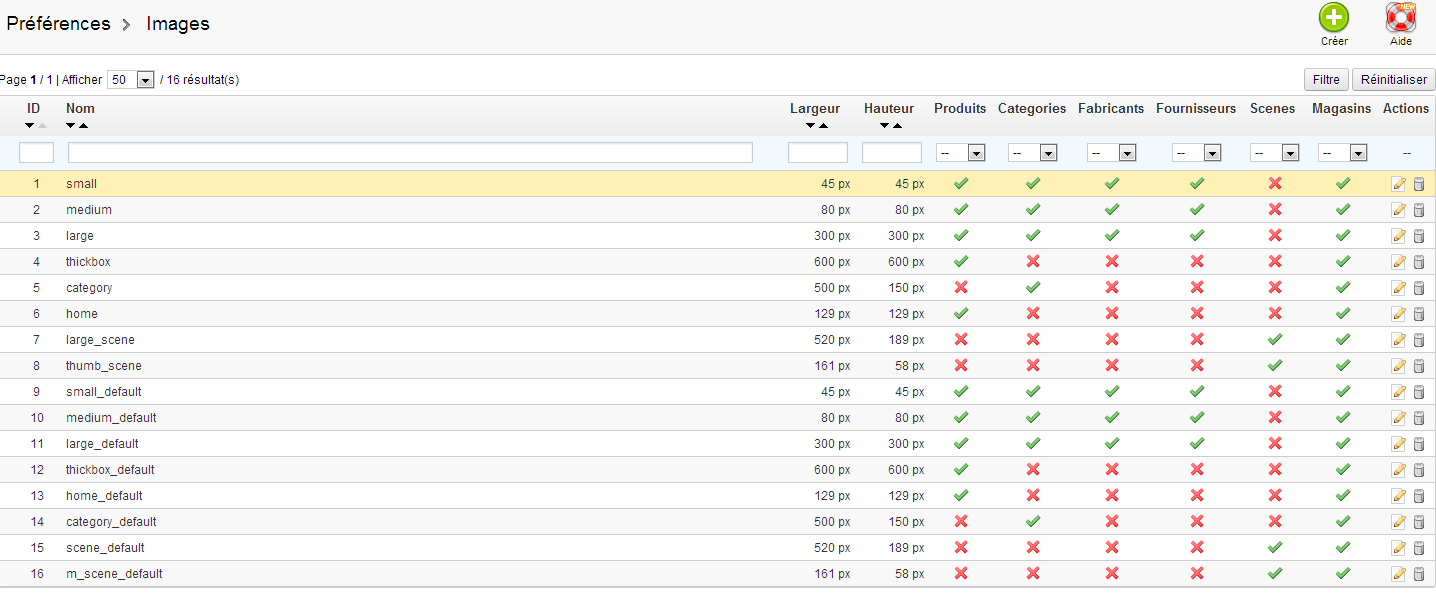Screen dimensions: 1436x595
Task: Open the Scenes filter dropdown
Action: click(1275, 153)
